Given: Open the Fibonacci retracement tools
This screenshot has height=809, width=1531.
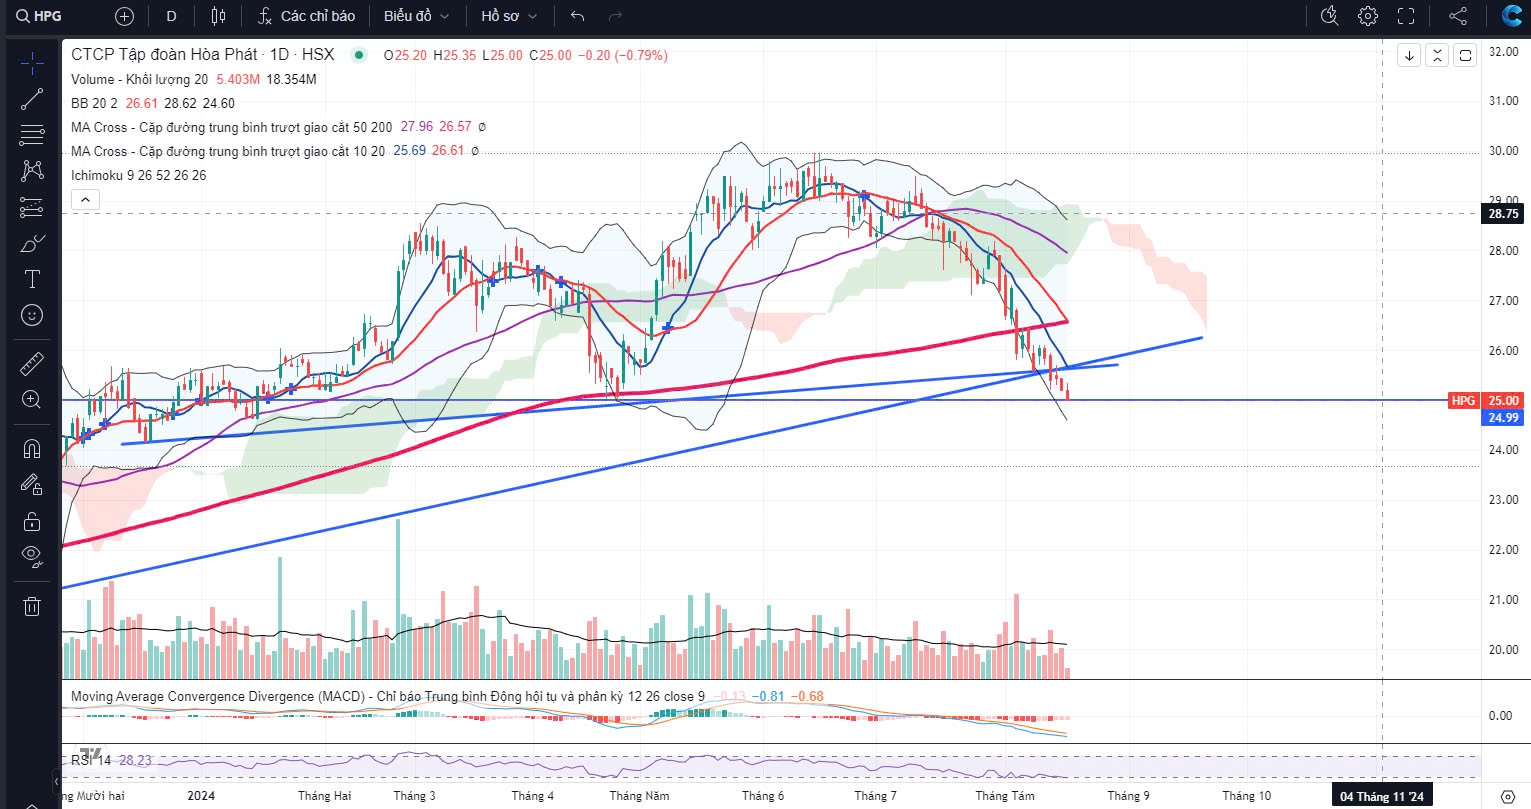Looking at the screenshot, I should pyautogui.click(x=32, y=134).
